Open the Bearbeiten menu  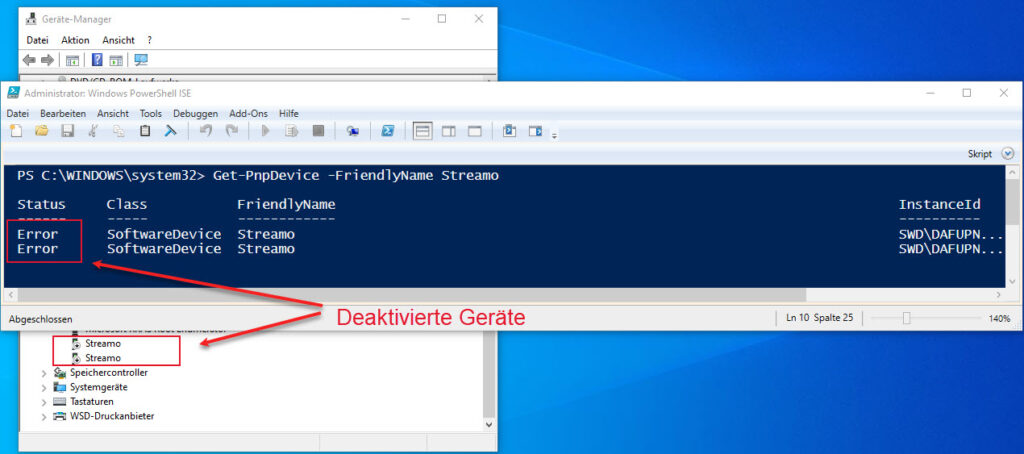[63, 114]
